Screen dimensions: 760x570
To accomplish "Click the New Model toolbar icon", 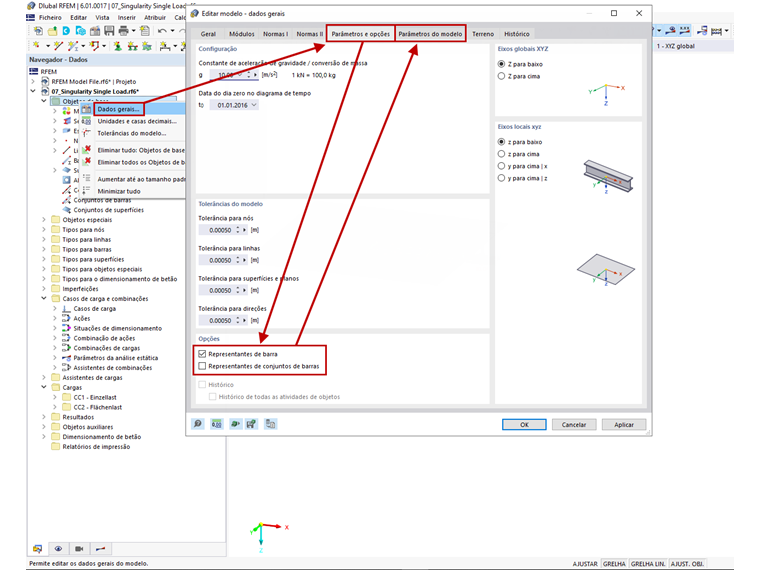I will (38, 31).
